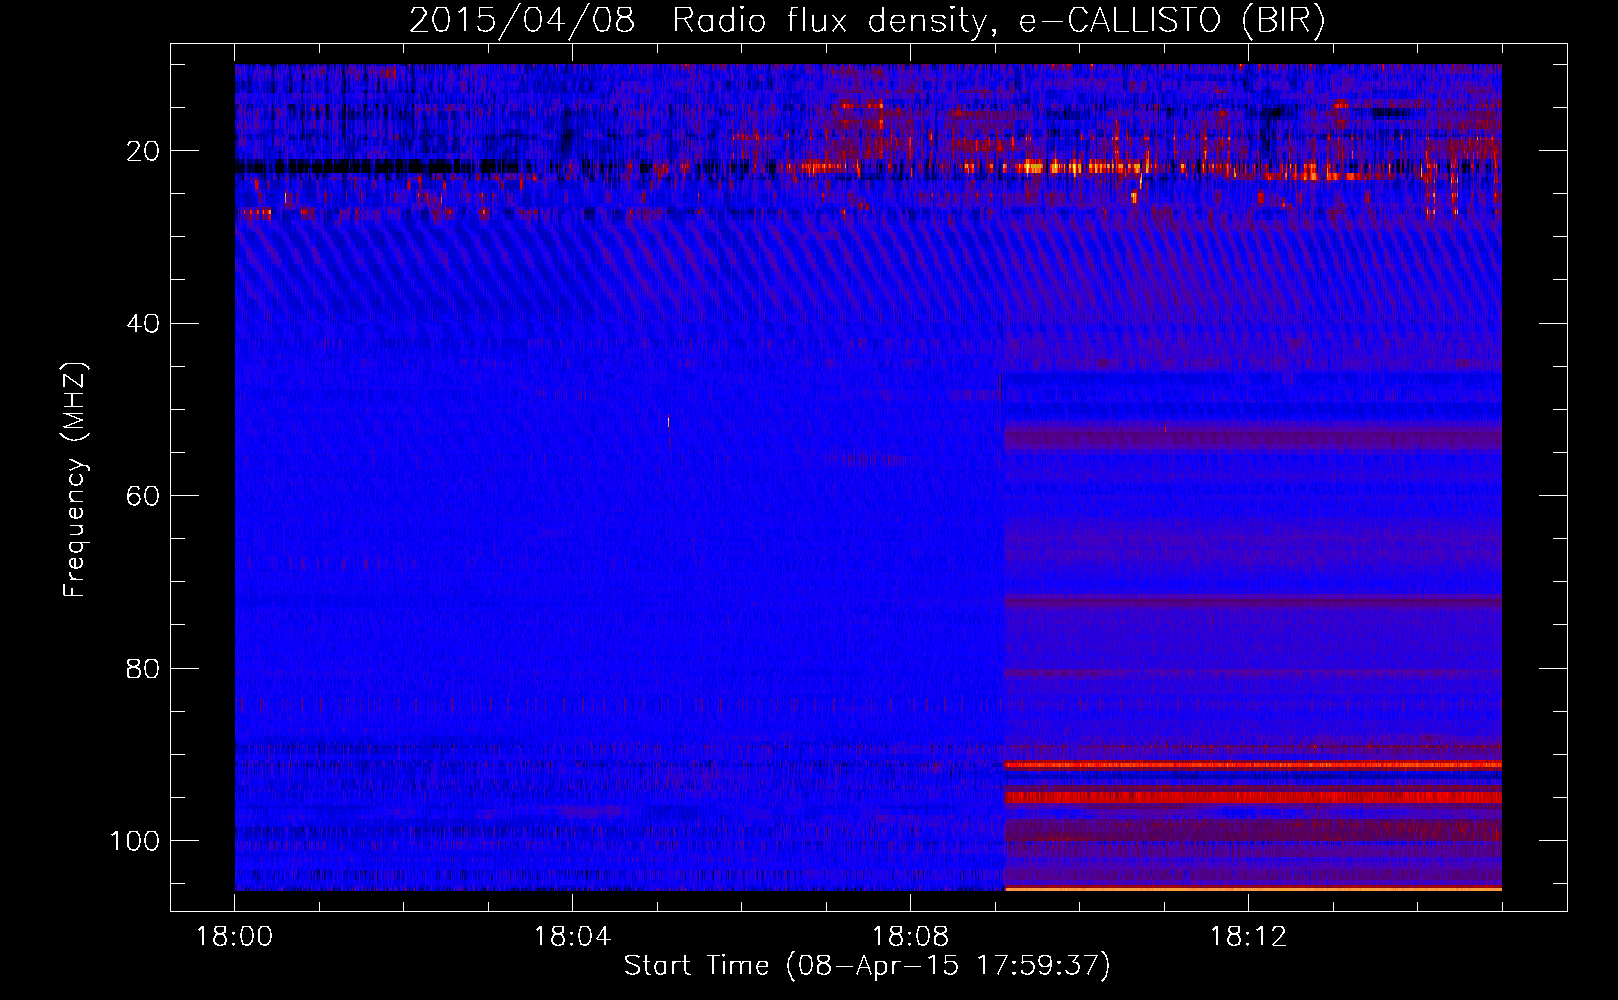1618x1000 pixels.
Task: Select the 18:00 time tick label
Action: coord(235,937)
